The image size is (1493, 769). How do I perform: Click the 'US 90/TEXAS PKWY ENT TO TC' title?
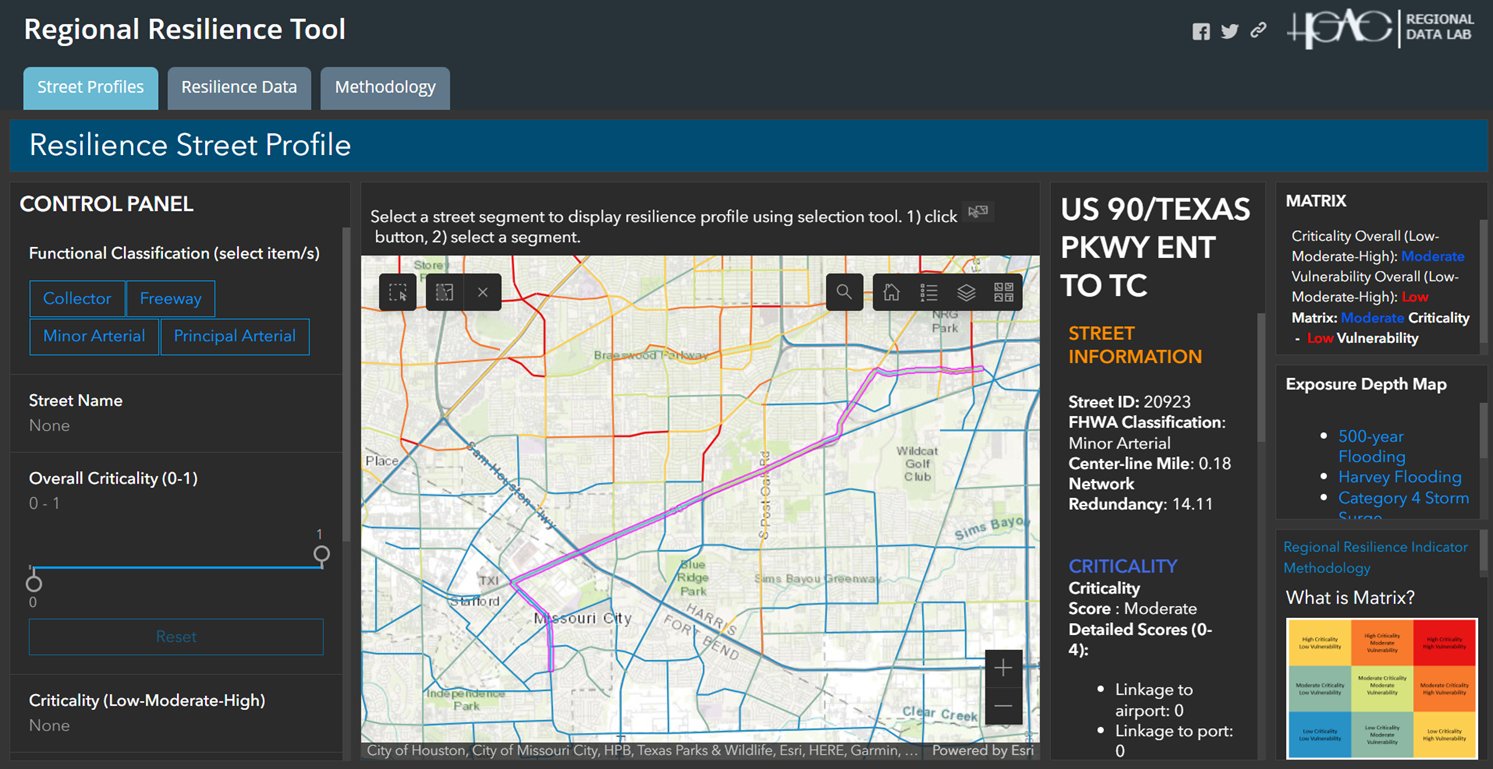pyautogui.click(x=1155, y=247)
